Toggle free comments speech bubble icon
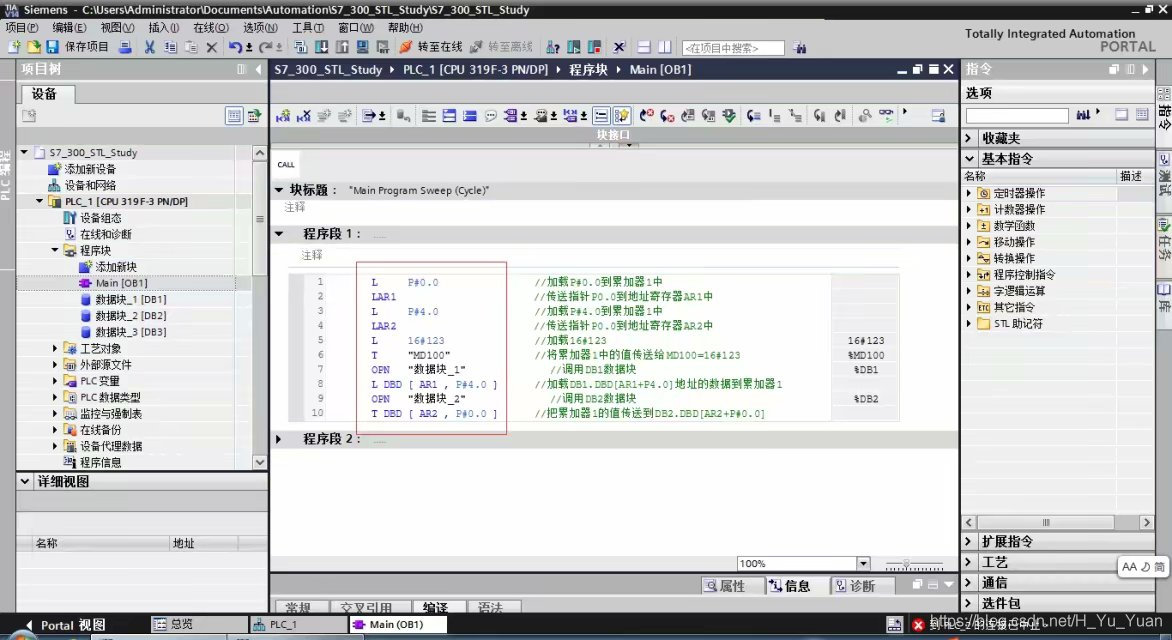1172x640 pixels. click(x=491, y=116)
